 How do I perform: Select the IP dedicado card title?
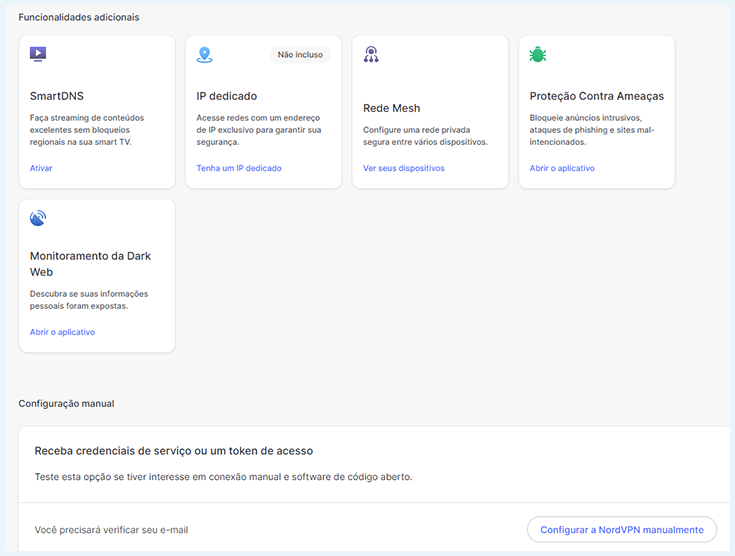(226, 96)
